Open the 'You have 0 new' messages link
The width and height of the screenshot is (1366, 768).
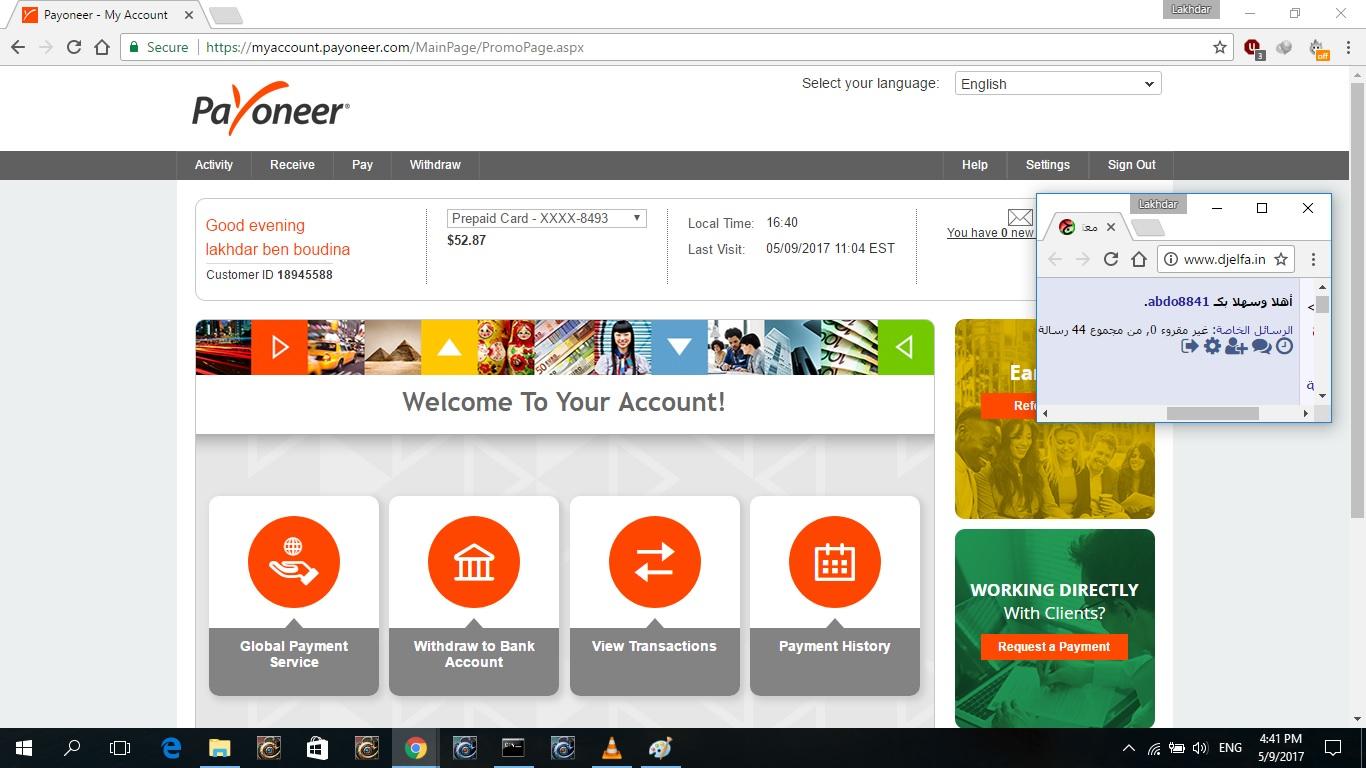click(x=990, y=233)
